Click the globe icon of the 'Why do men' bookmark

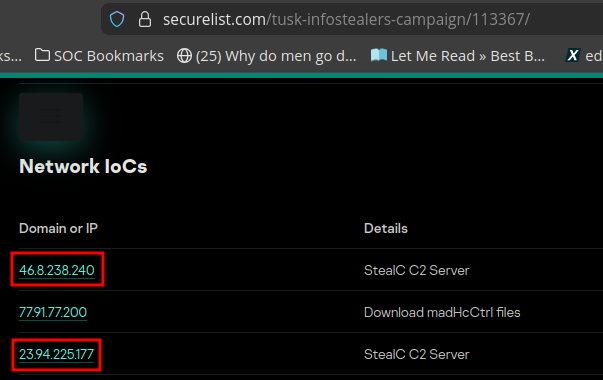(x=184, y=56)
